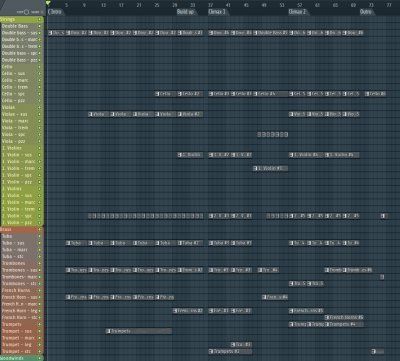Mute the Strings group track

pos(39,19)
